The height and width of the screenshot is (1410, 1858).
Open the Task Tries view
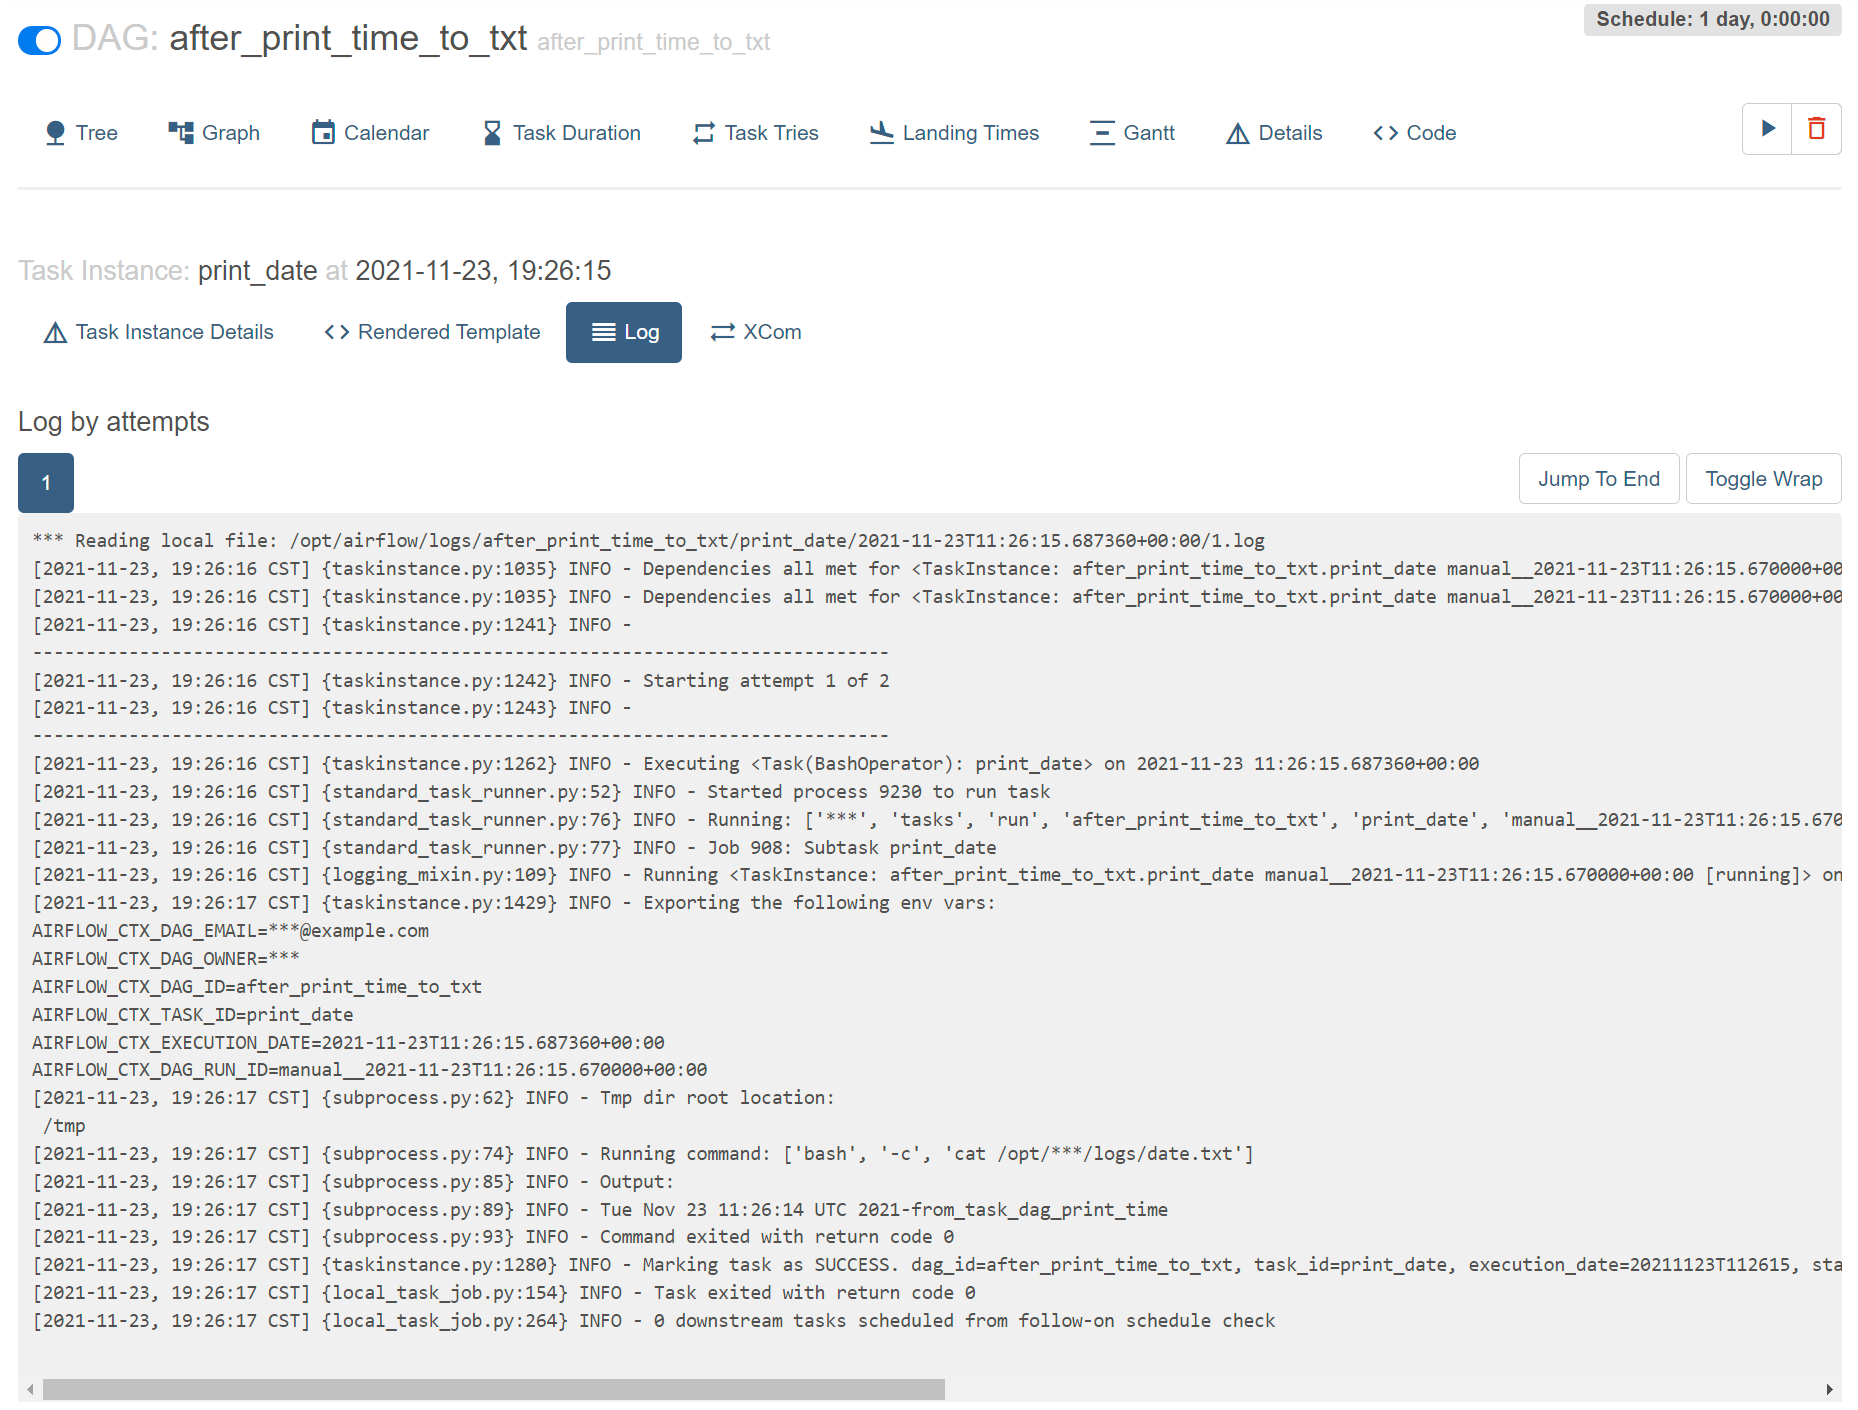756,133
